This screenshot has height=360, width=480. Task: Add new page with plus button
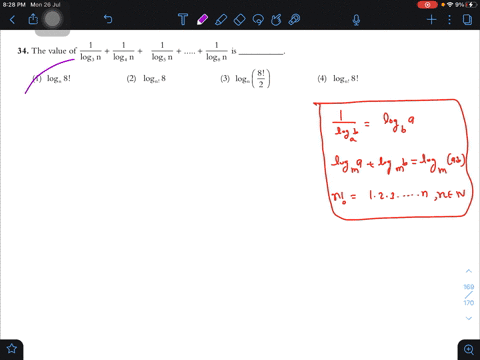tap(431, 20)
